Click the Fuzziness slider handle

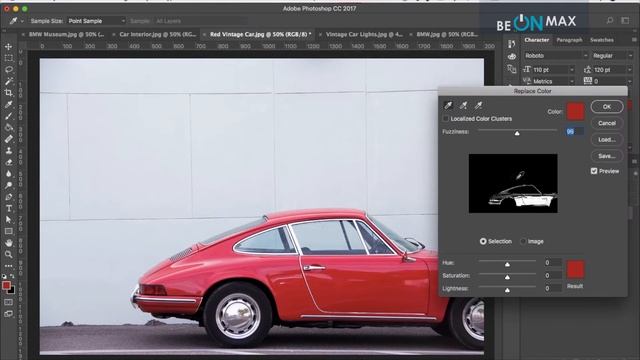[517, 133]
